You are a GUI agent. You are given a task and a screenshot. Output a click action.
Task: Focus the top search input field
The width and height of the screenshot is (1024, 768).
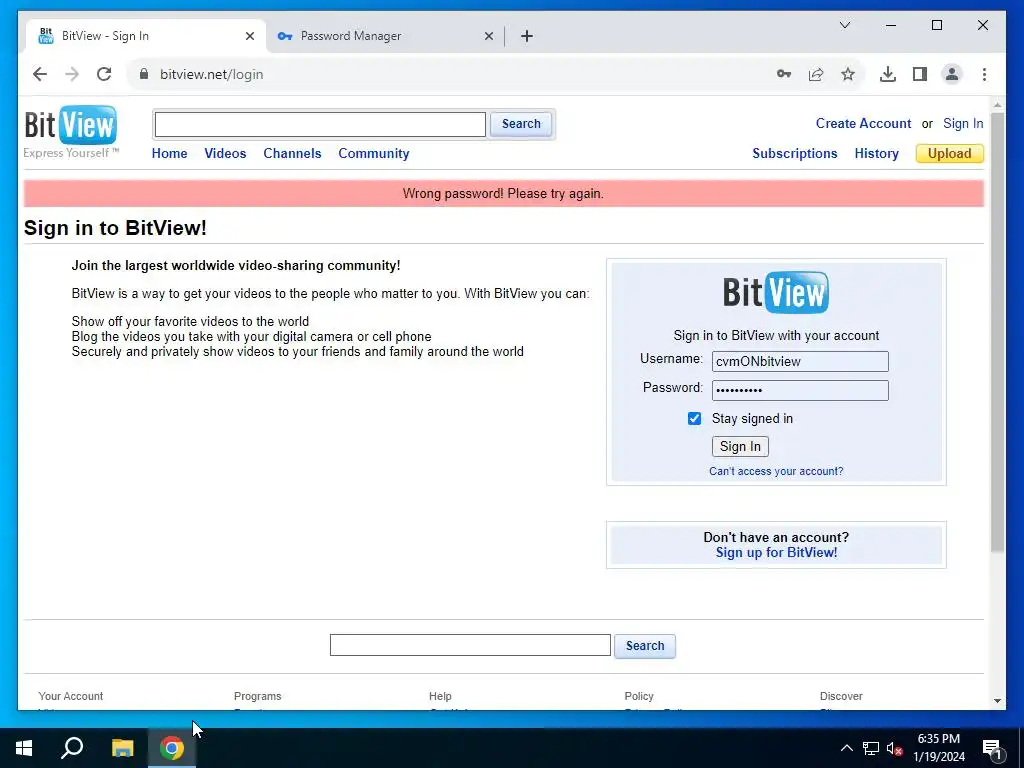click(320, 124)
